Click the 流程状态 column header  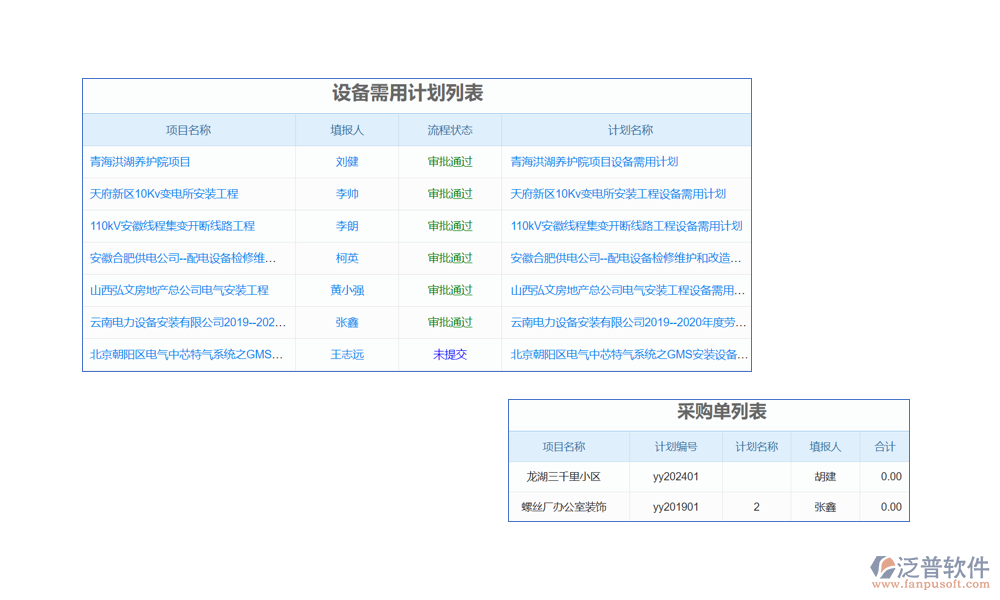(x=450, y=130)
